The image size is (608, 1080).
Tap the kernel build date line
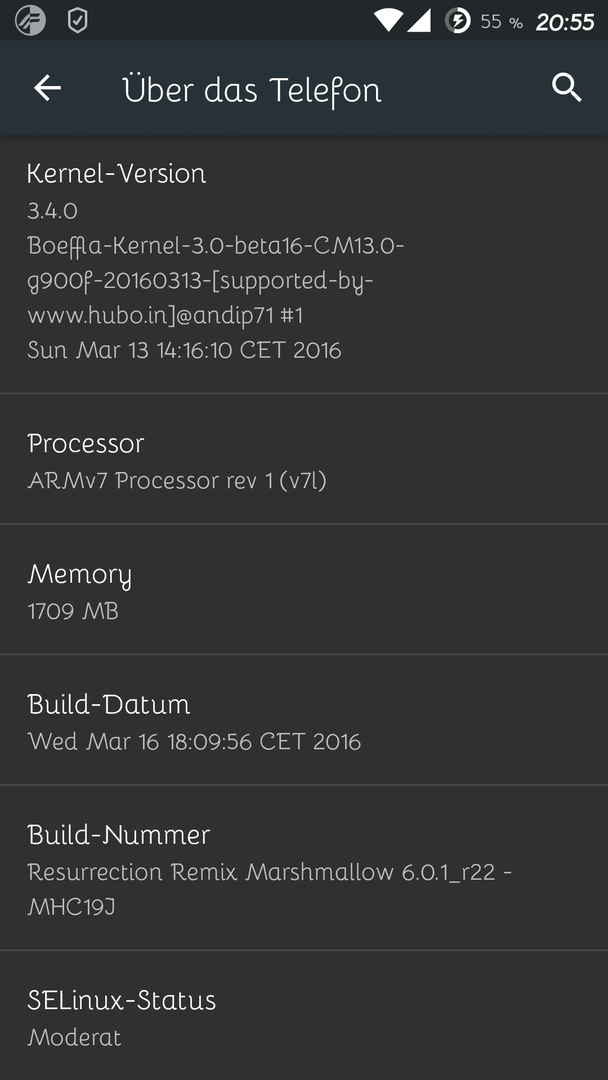pos(184,350)
